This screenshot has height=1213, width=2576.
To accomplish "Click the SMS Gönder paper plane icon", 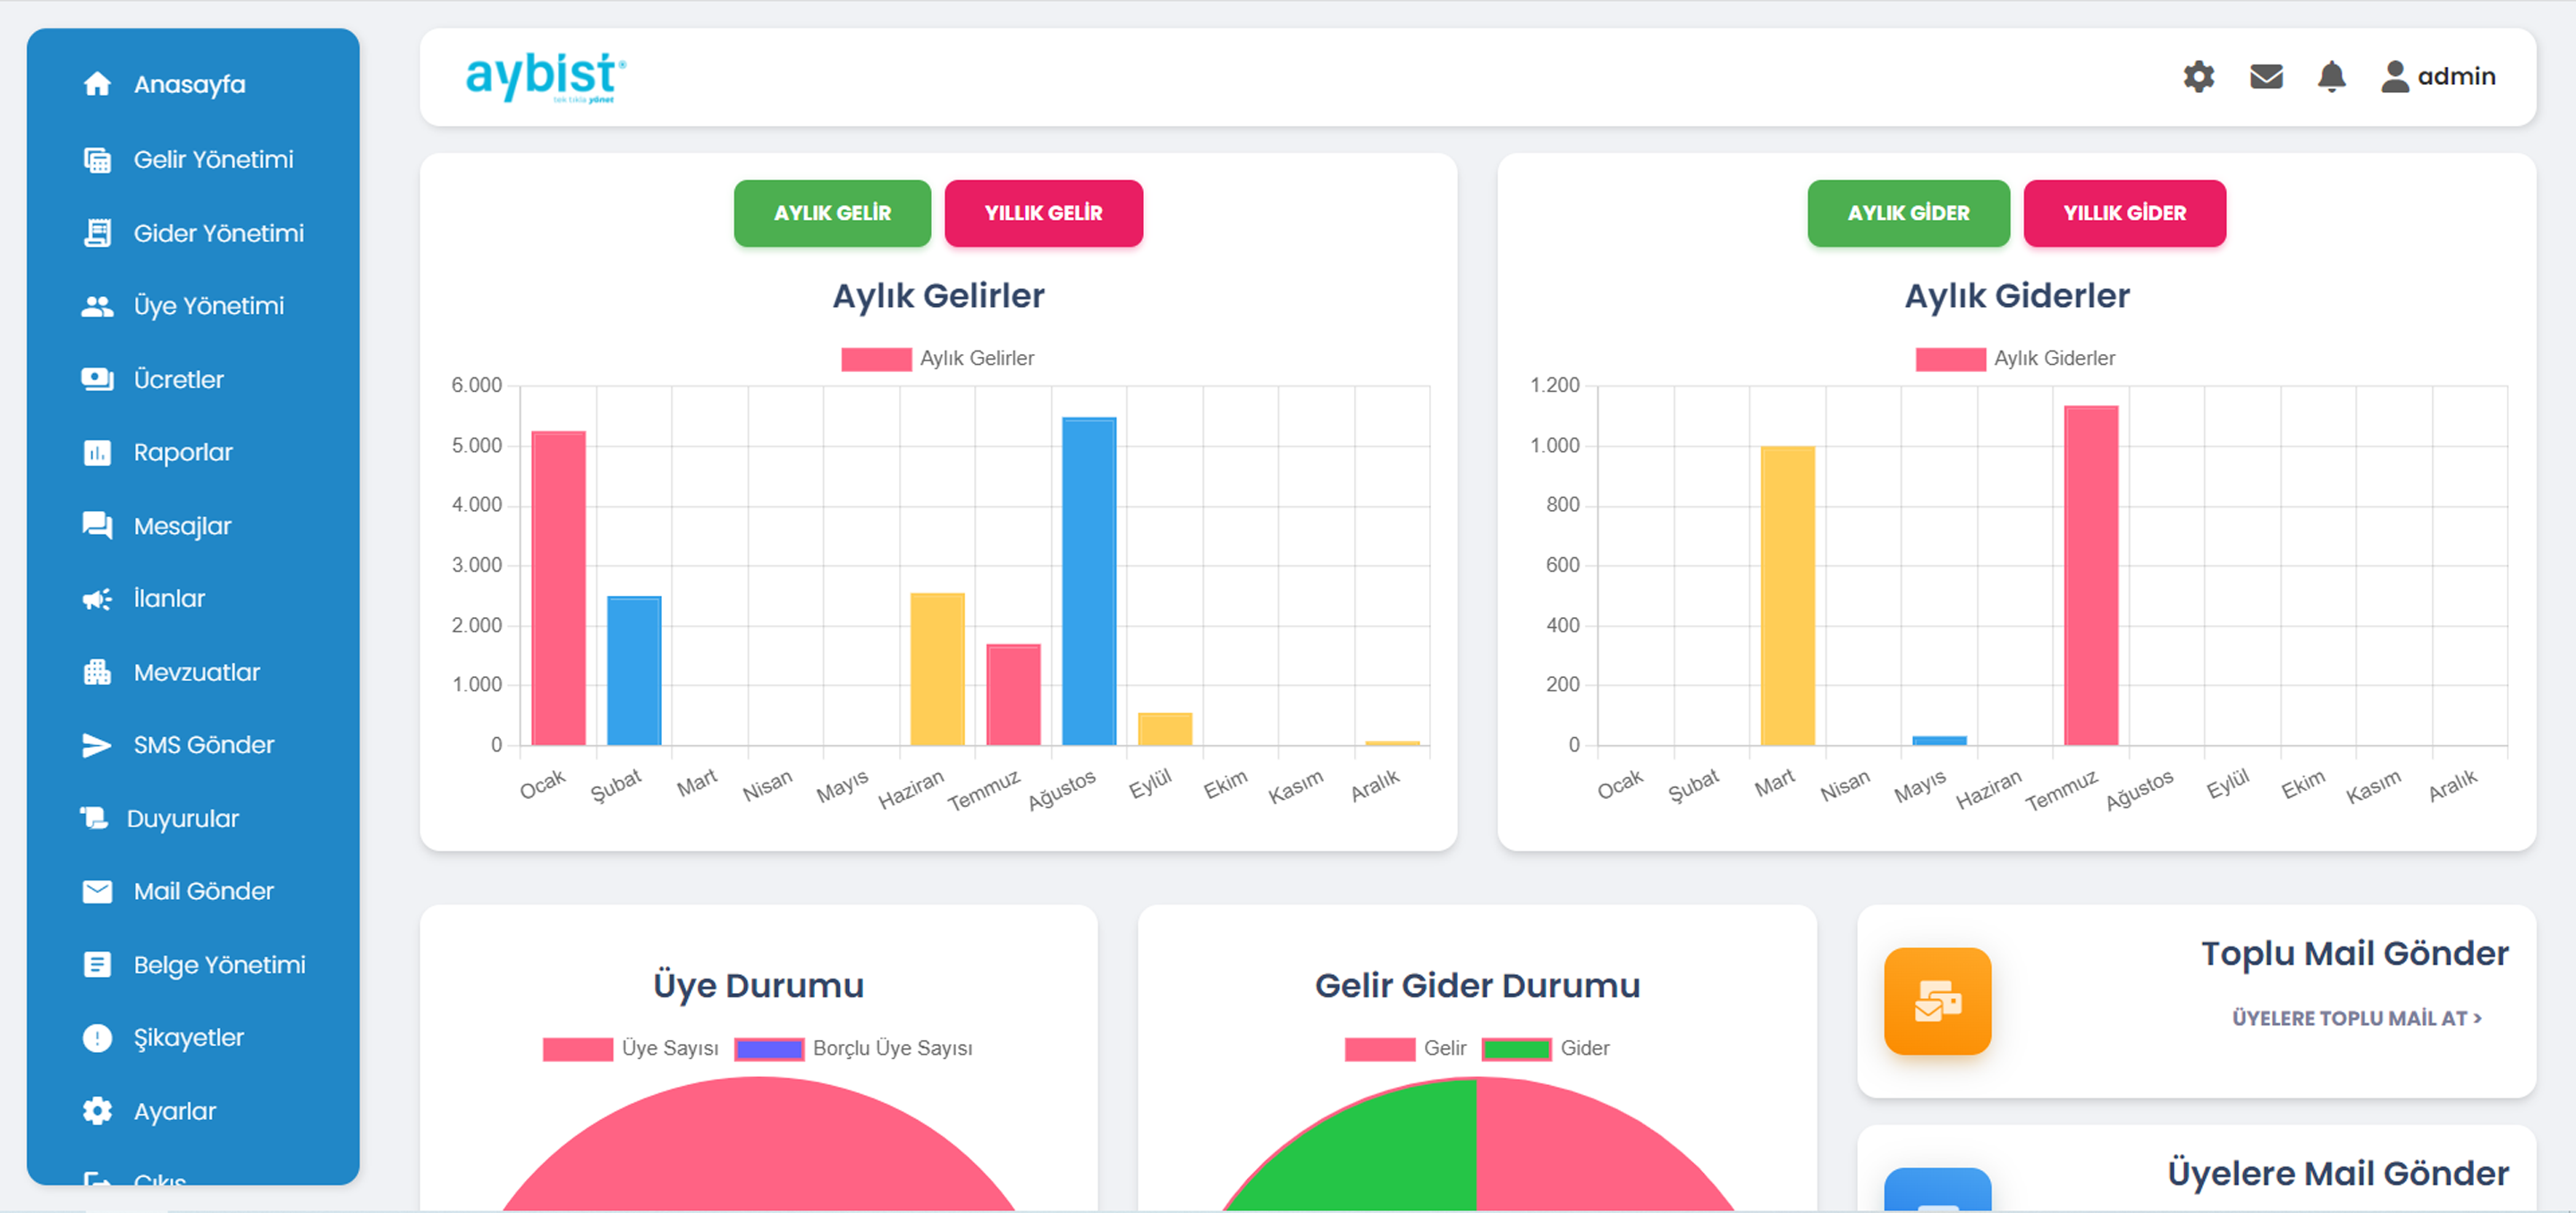I will point(97,745).
